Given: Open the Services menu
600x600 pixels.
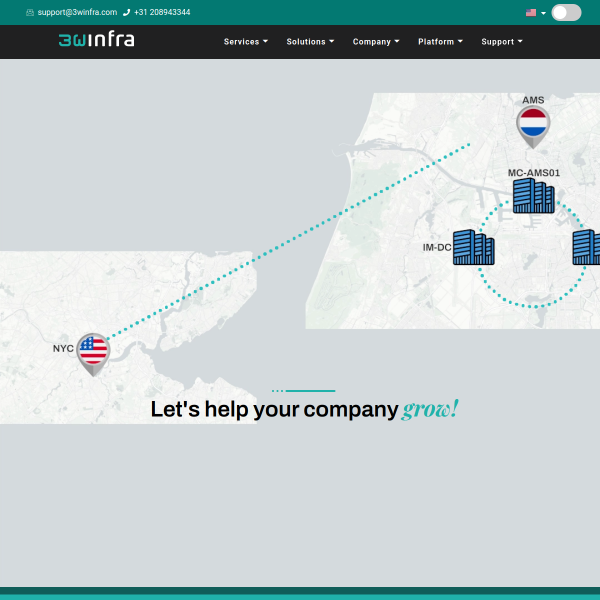Looking at the screenshot, I should [246, 42].
